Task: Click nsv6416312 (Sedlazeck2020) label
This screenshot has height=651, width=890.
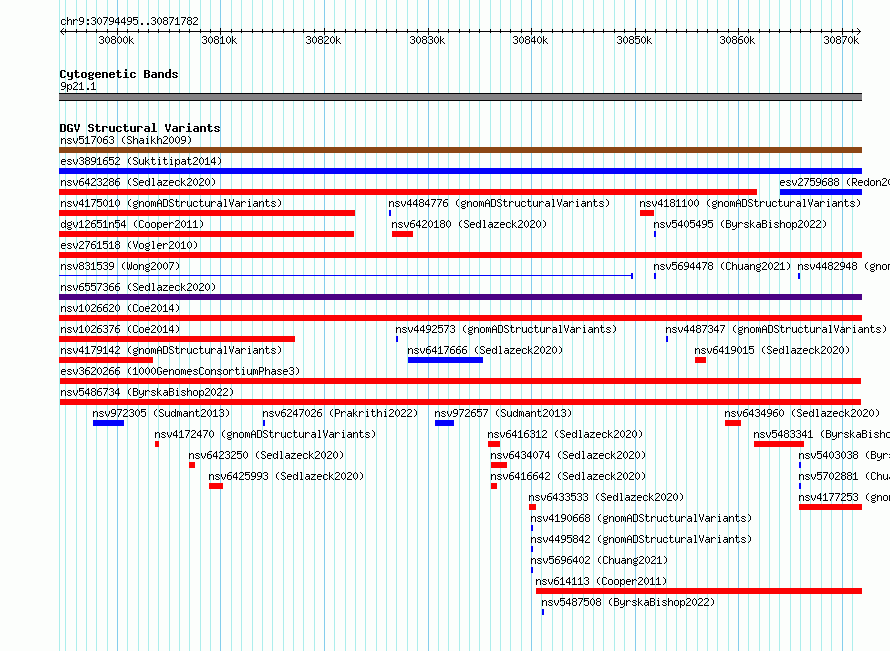Action: [x=565, y=434]
